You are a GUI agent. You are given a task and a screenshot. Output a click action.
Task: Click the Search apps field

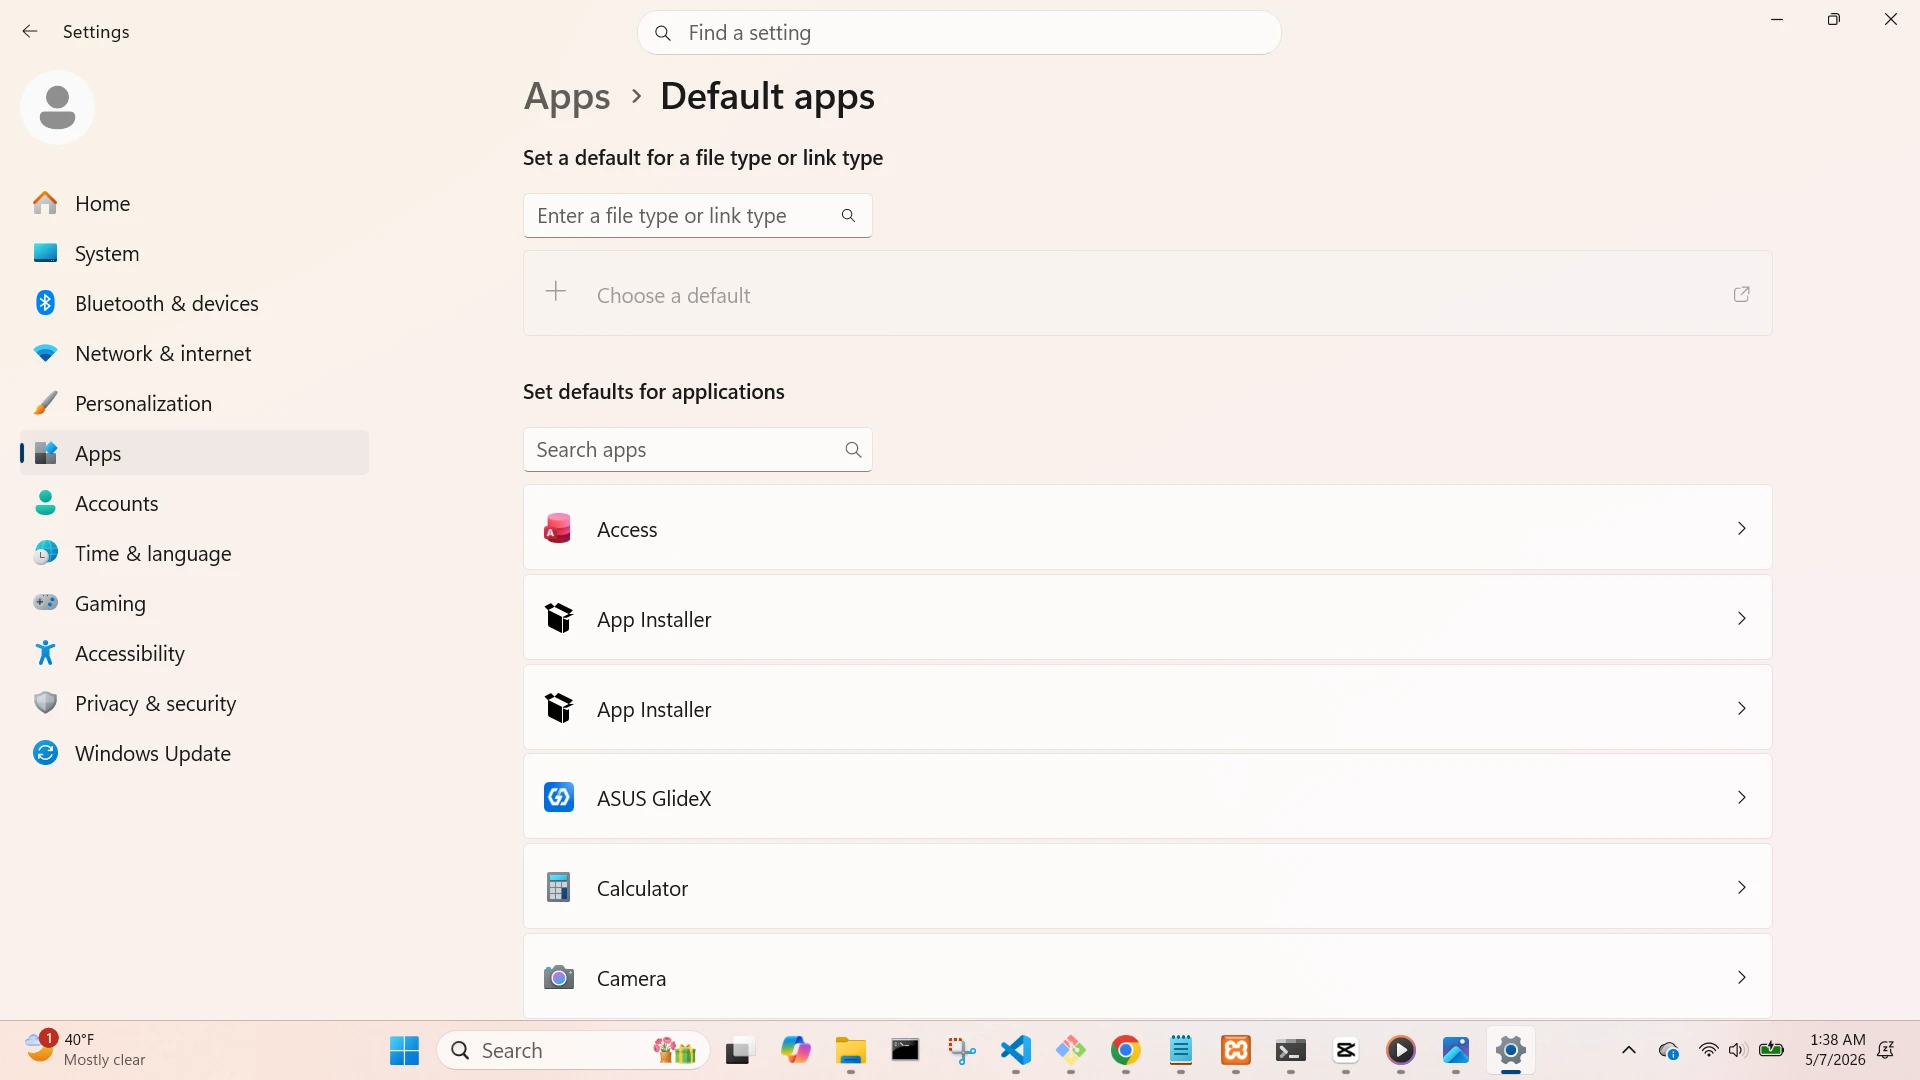click(697, 449)
